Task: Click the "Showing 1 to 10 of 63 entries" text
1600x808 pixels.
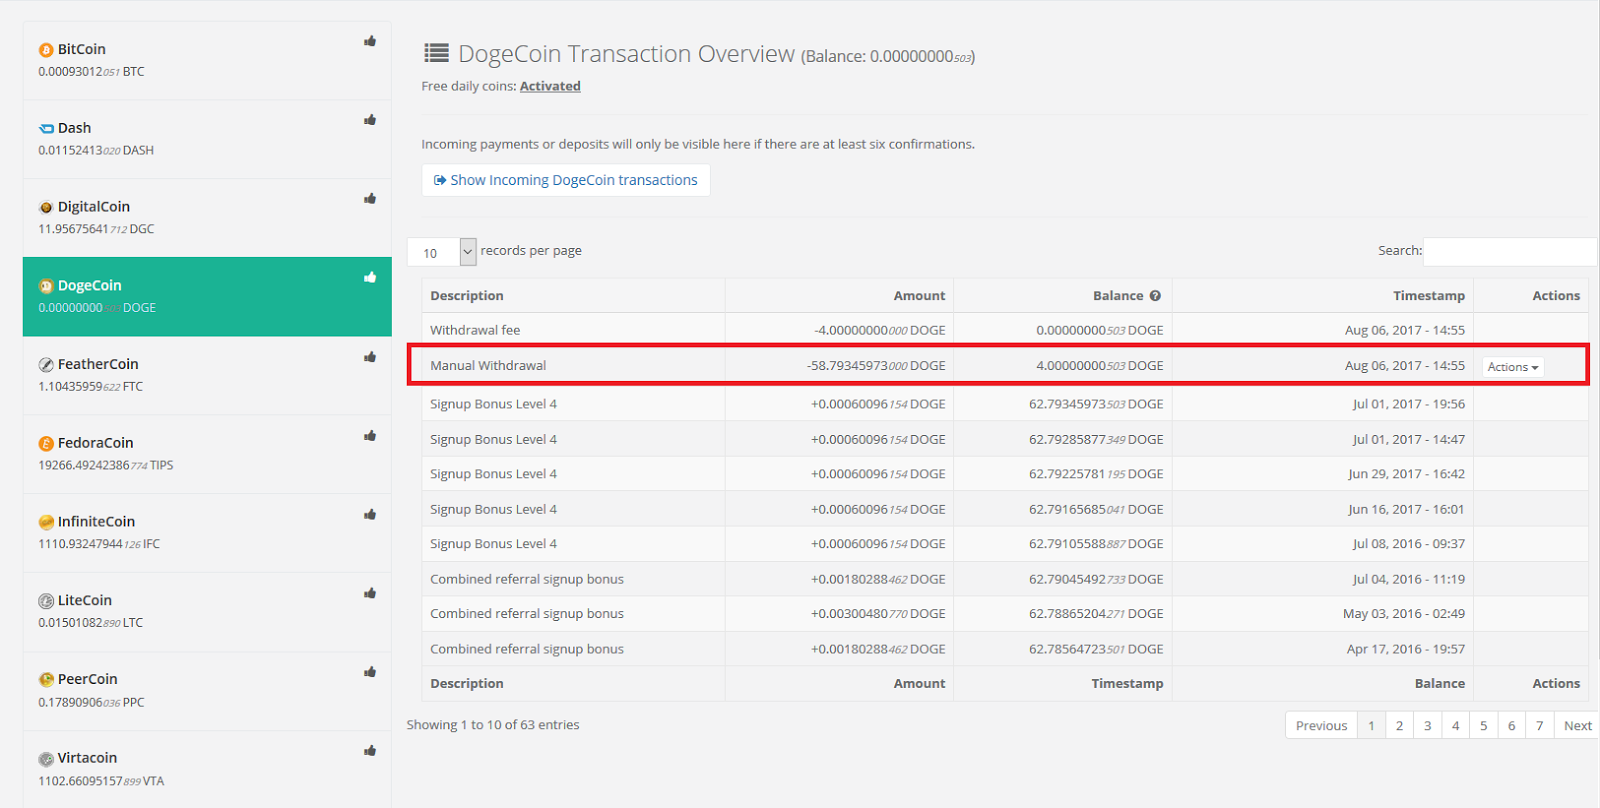Action: click(493, 725)
